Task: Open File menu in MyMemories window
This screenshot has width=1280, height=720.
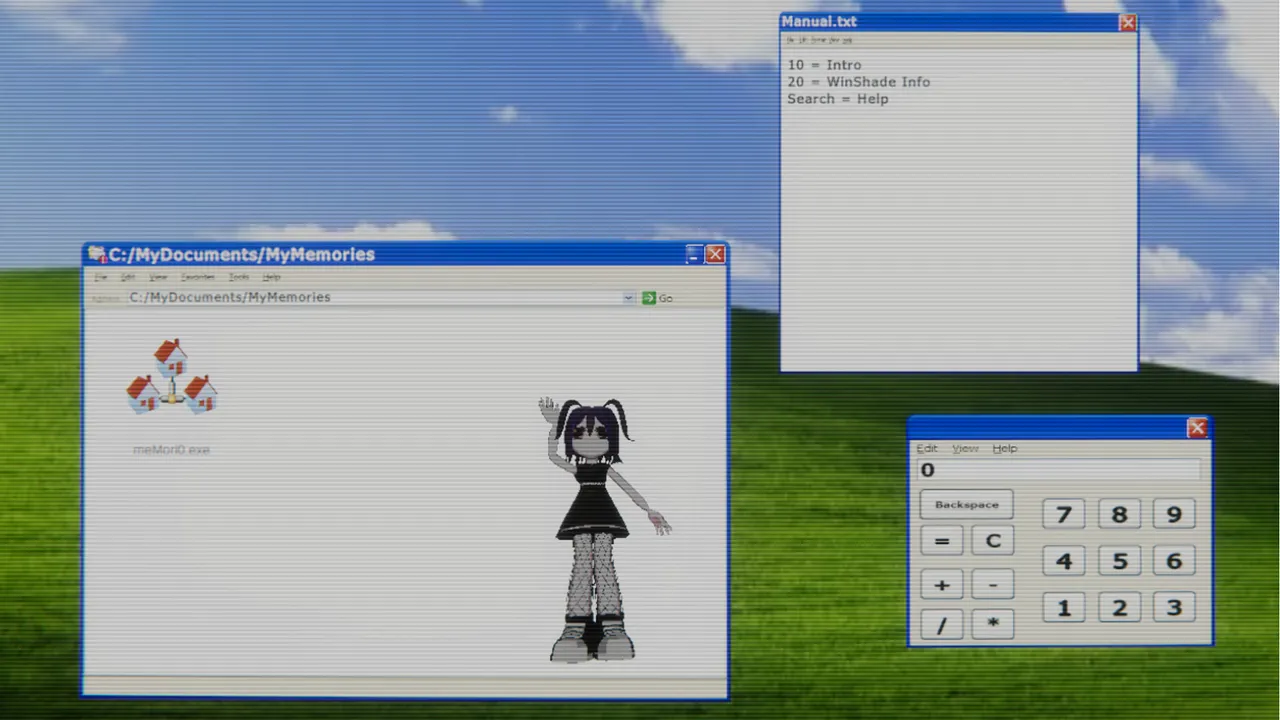Action: [100, 277]
